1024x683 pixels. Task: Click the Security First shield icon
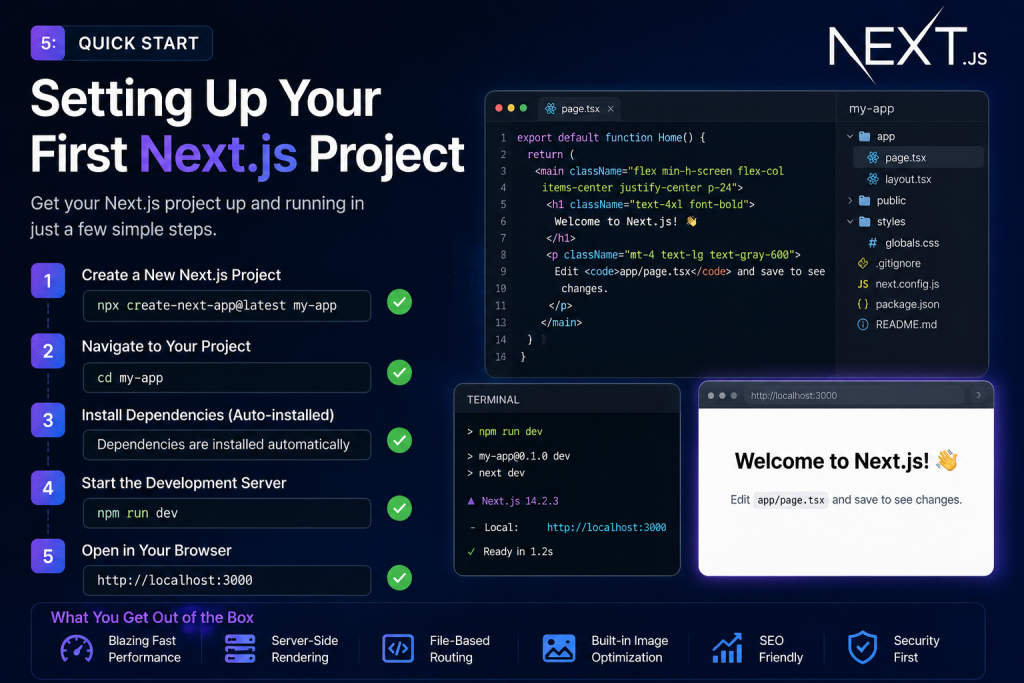click(862, 648)
